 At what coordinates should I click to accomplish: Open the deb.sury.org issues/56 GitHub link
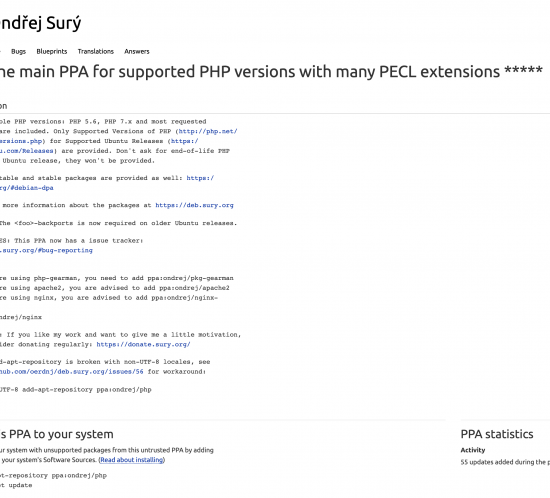[72, 371]
